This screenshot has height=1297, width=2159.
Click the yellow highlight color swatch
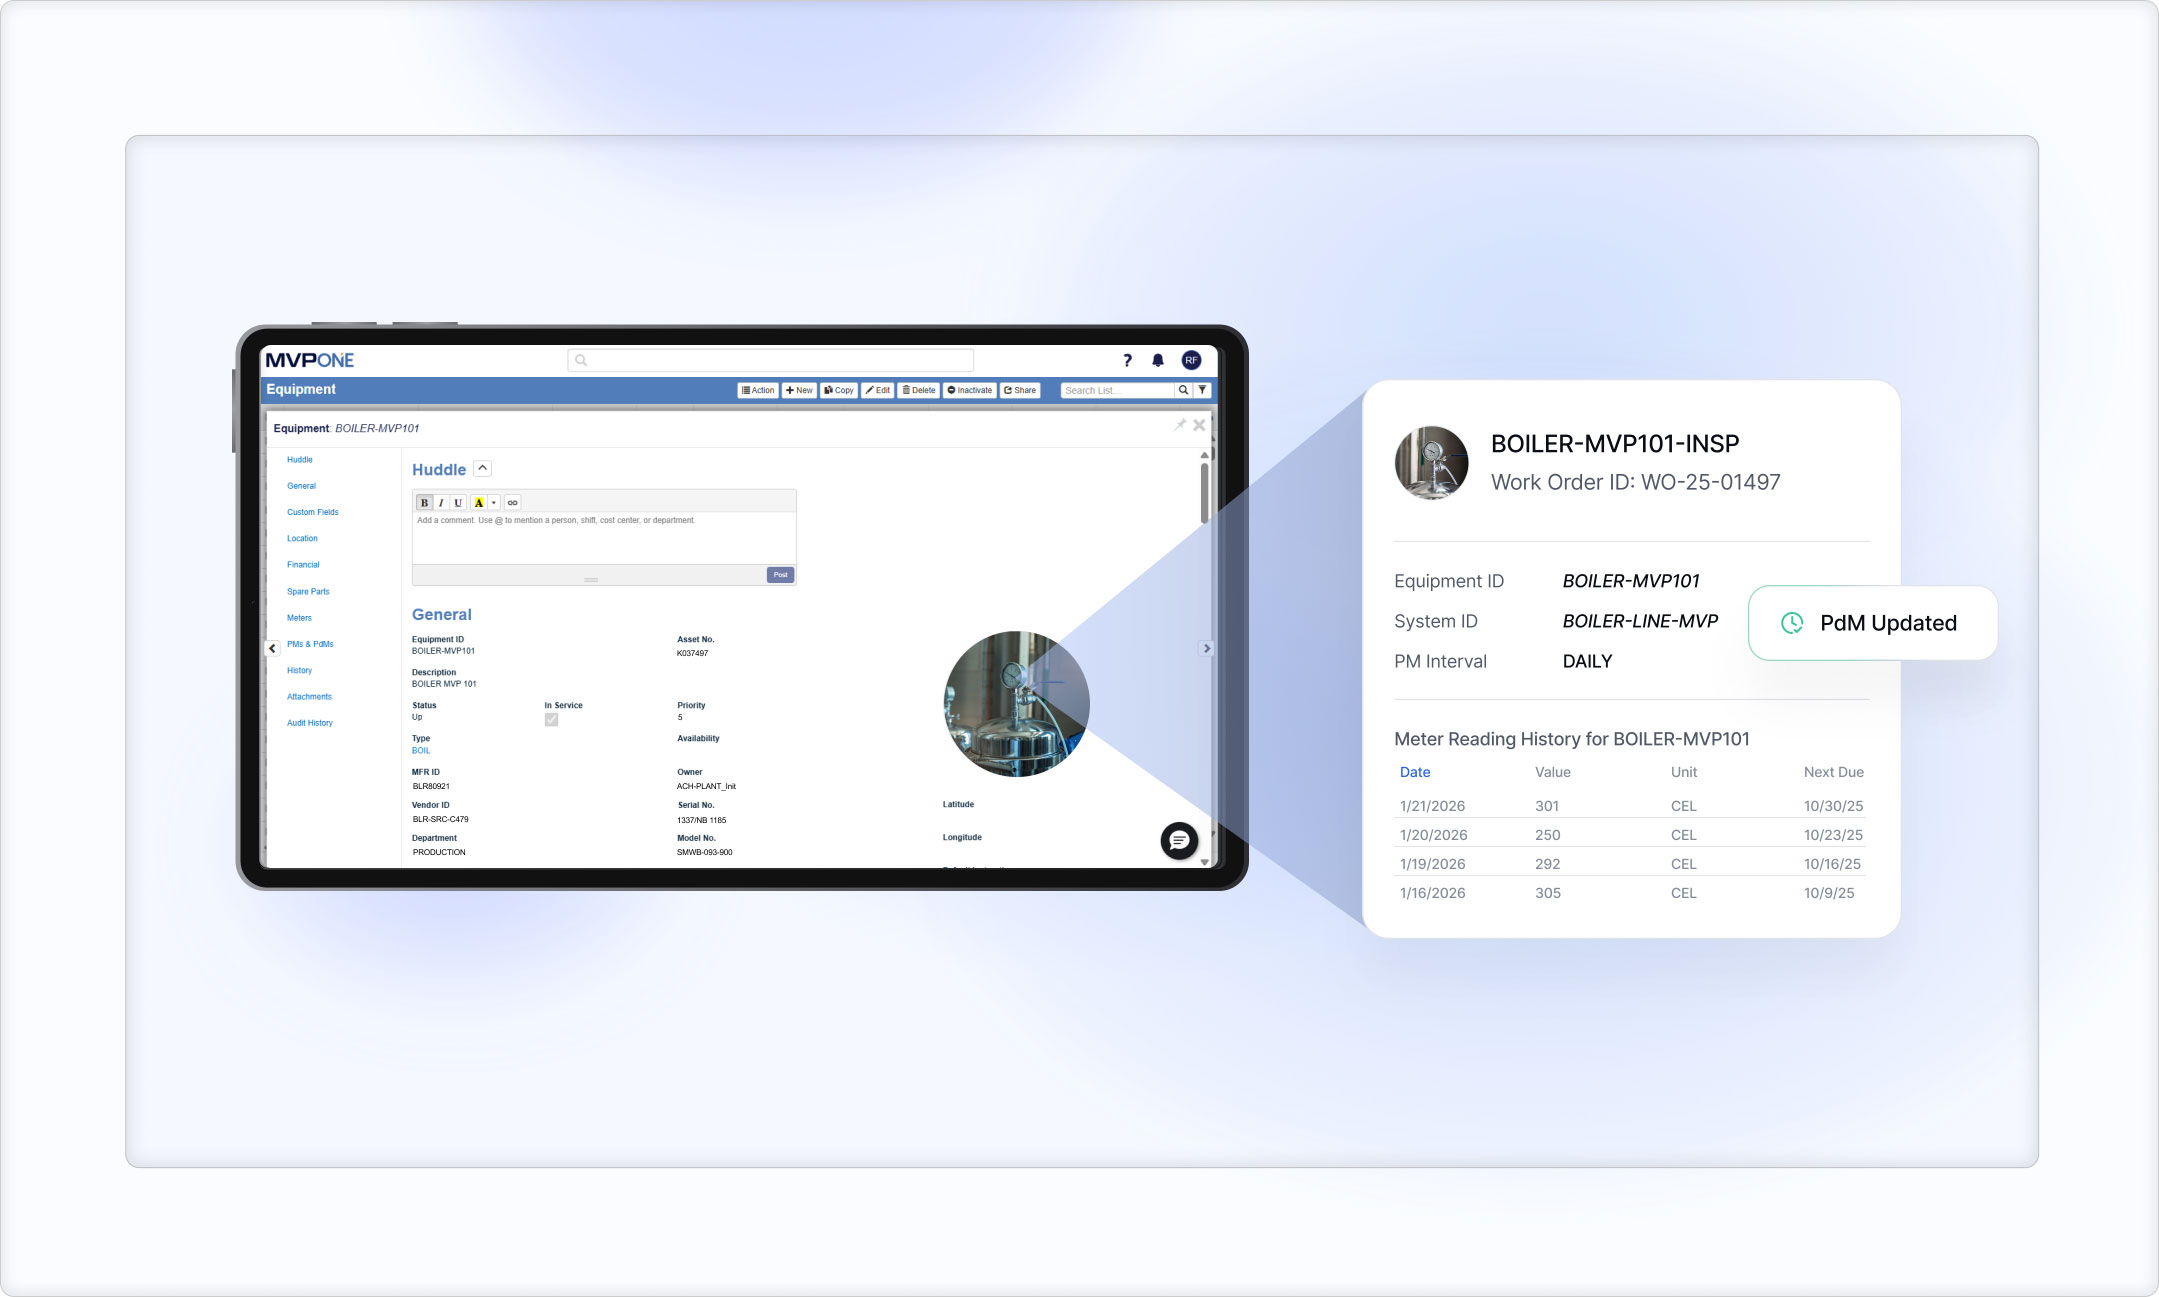click(x=479, y=503)
